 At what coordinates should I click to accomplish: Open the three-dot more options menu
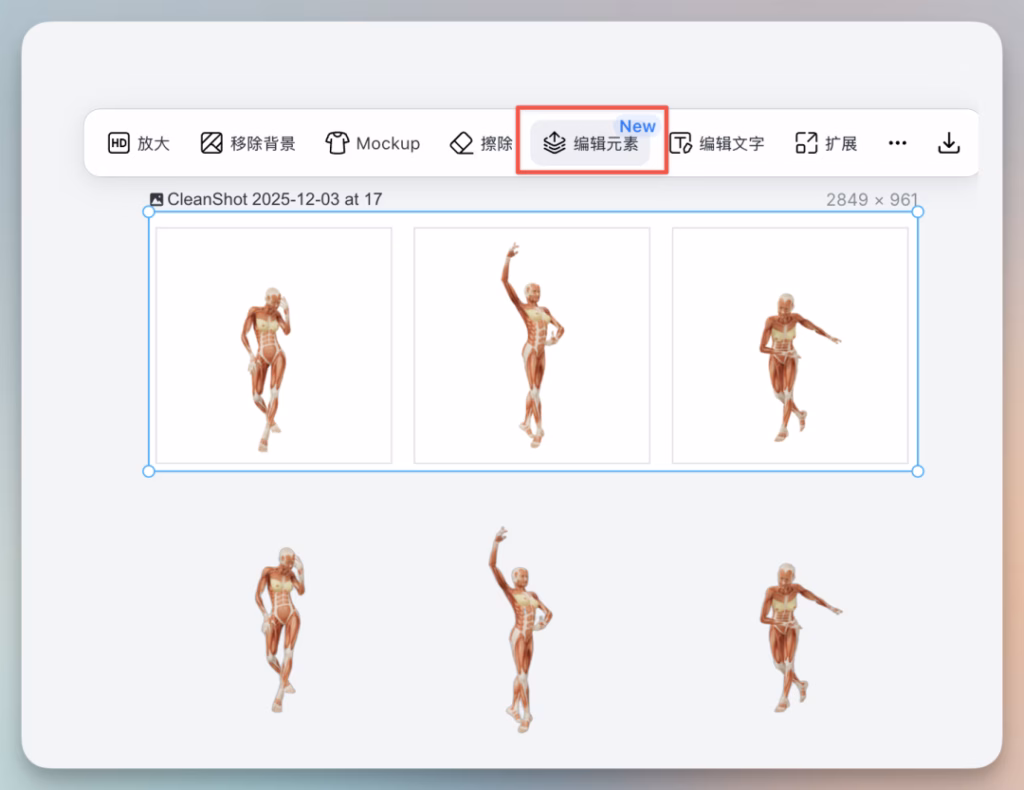tap(897, 143)
